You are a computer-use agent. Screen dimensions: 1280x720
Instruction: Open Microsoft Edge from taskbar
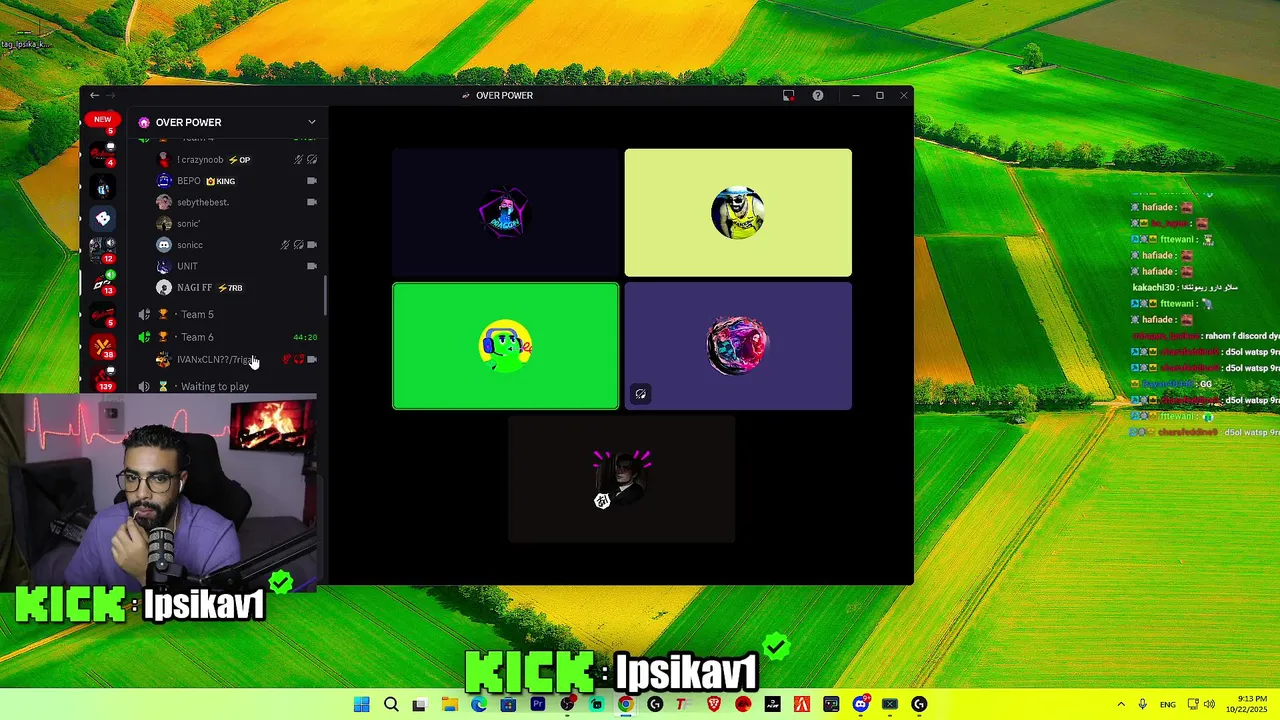(x=479, y=704)
